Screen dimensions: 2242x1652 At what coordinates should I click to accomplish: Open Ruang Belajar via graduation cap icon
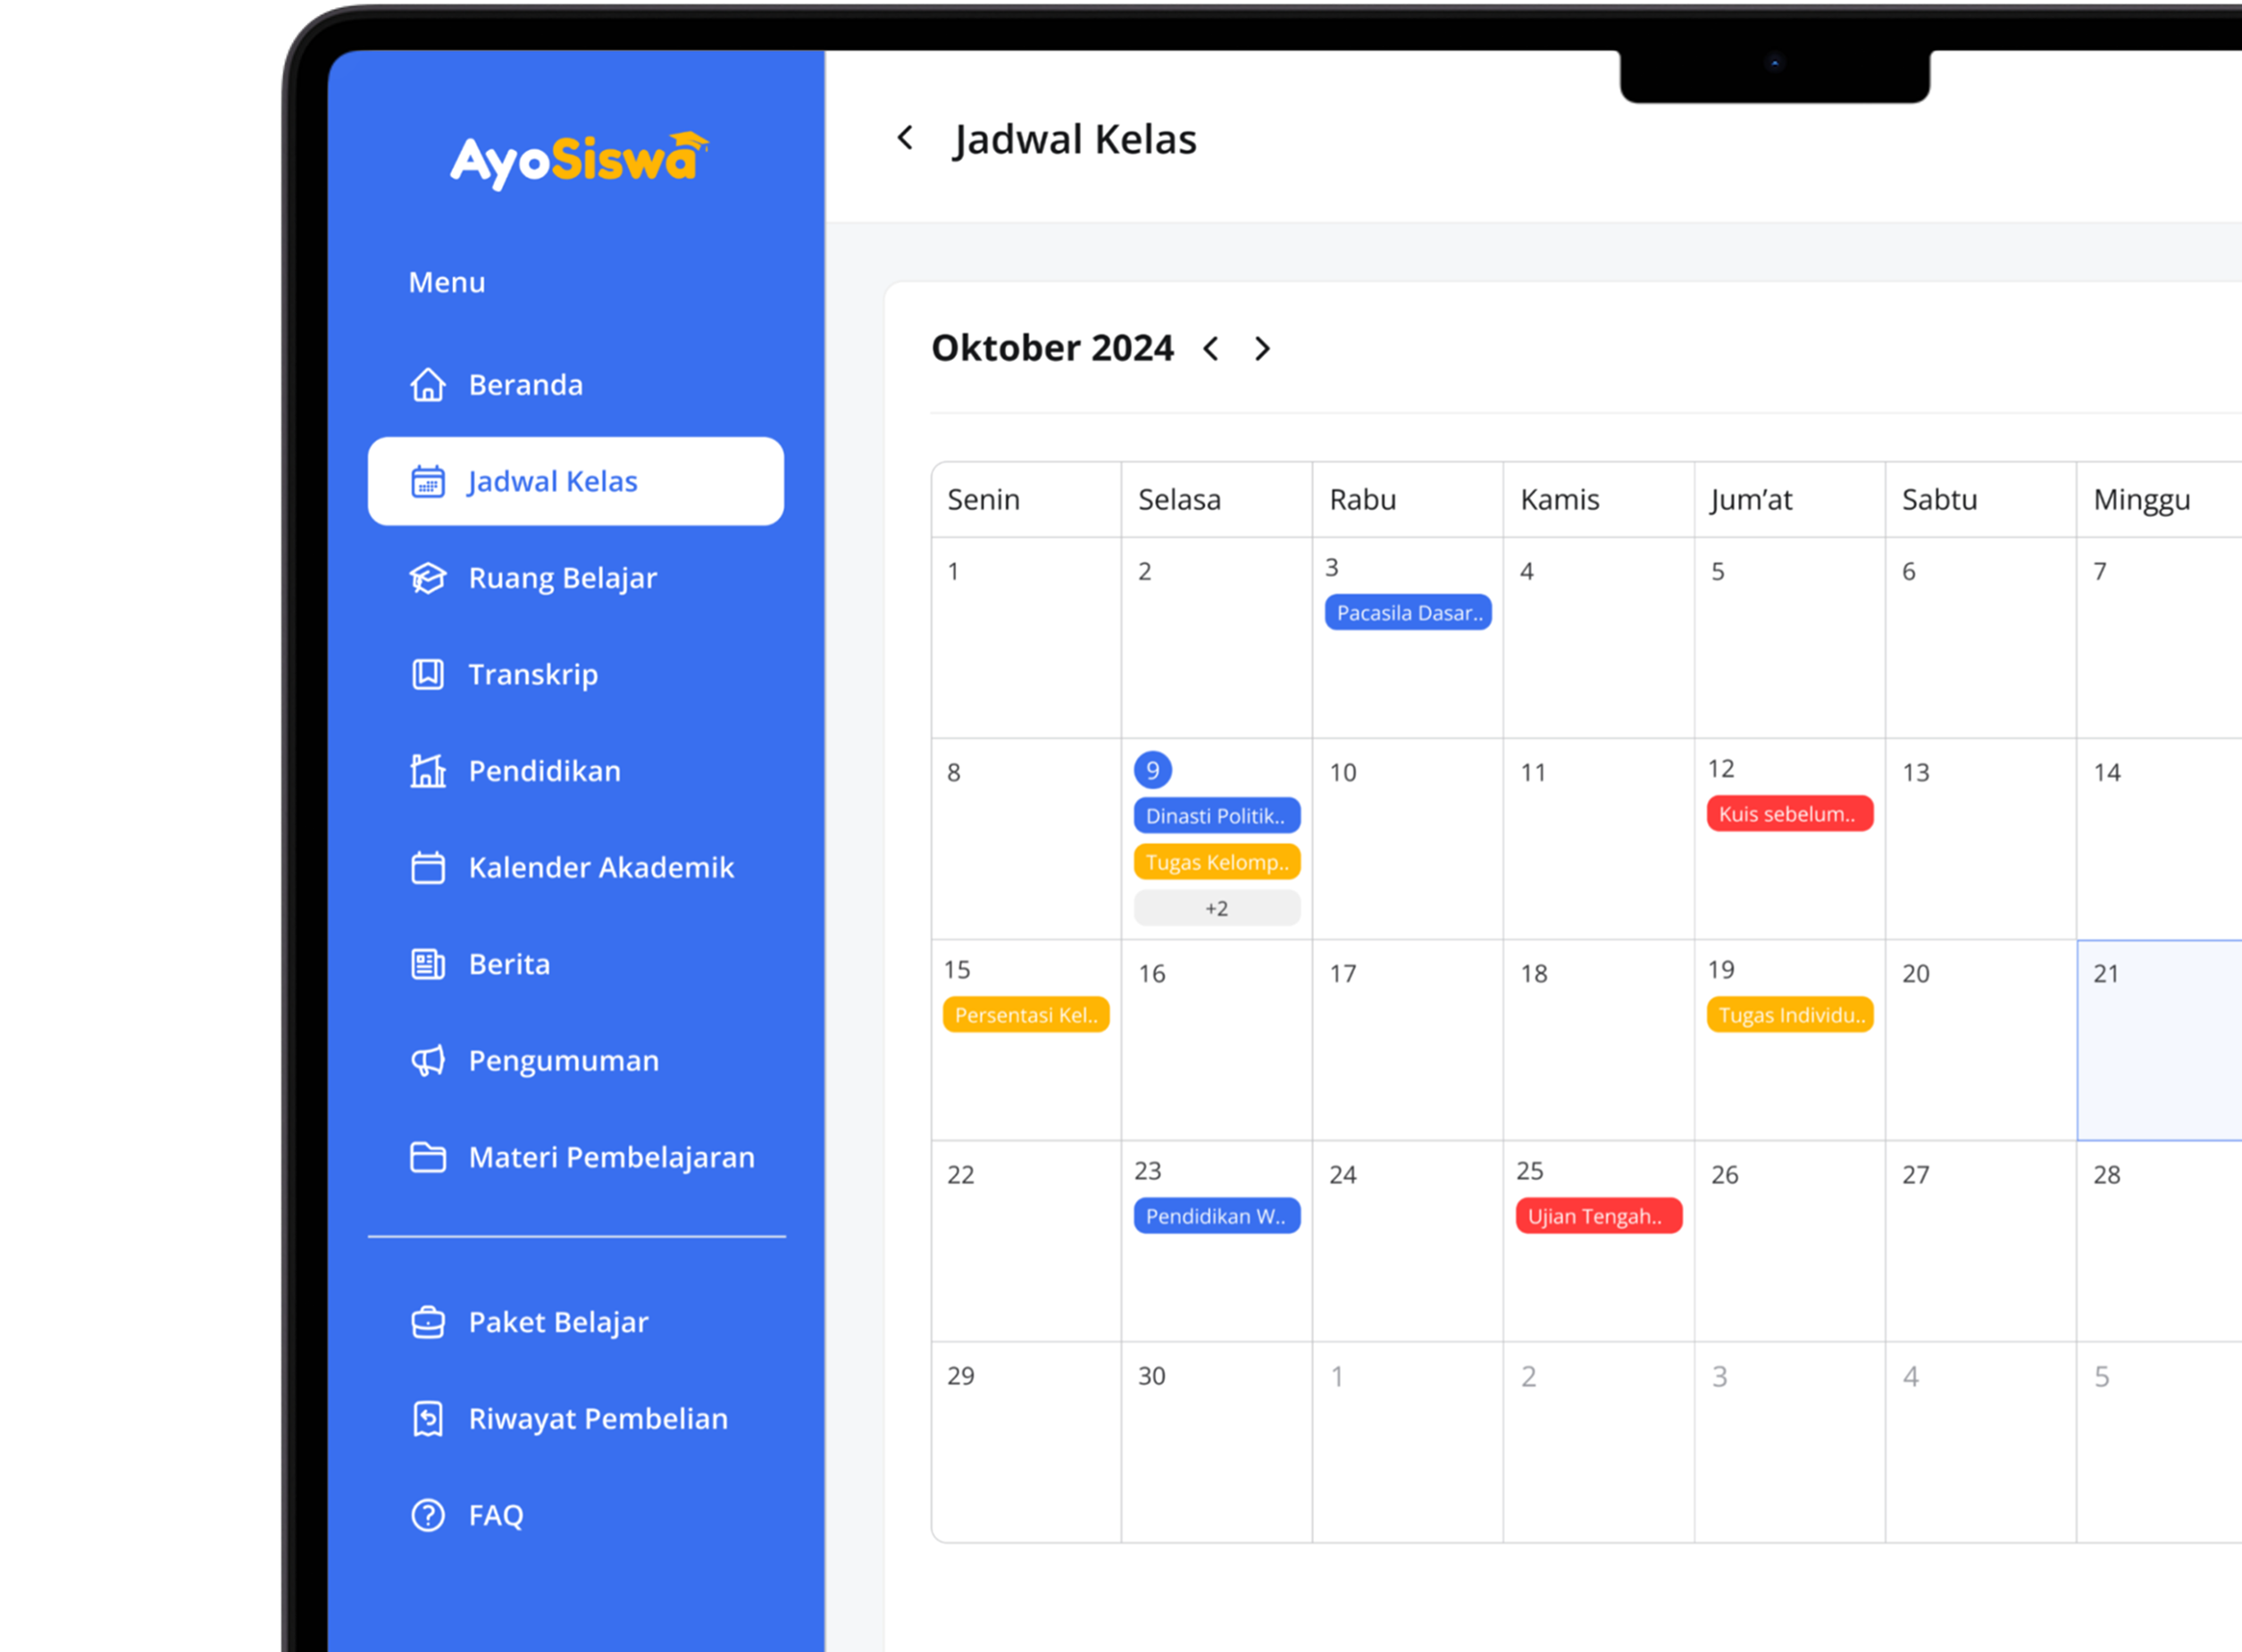pyautogui.click(x=428, y=578)
